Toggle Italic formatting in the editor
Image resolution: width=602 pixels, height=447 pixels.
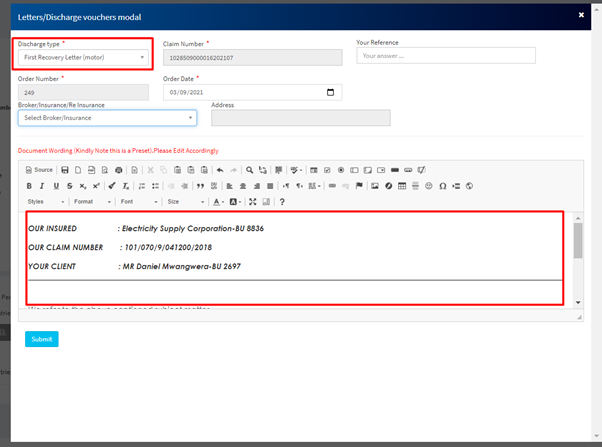click(x=42, y=186)
